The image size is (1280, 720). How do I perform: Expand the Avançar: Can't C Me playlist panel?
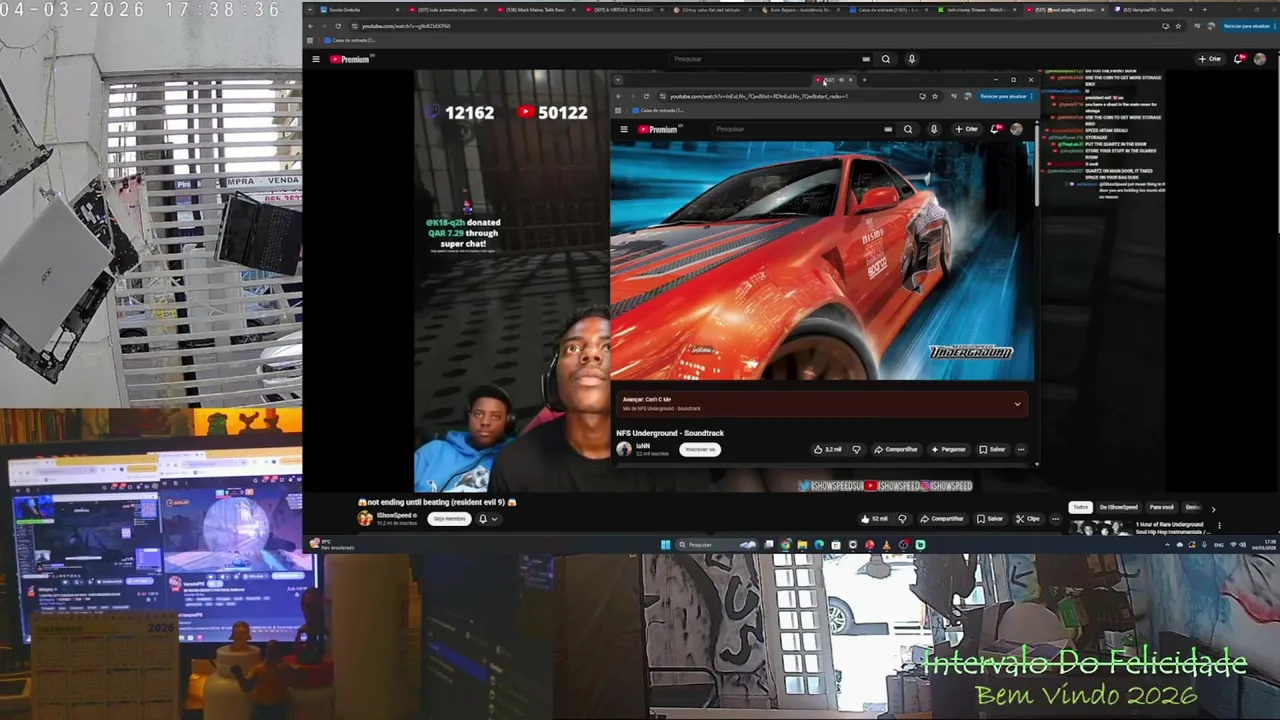click(x=1017, y=404)
